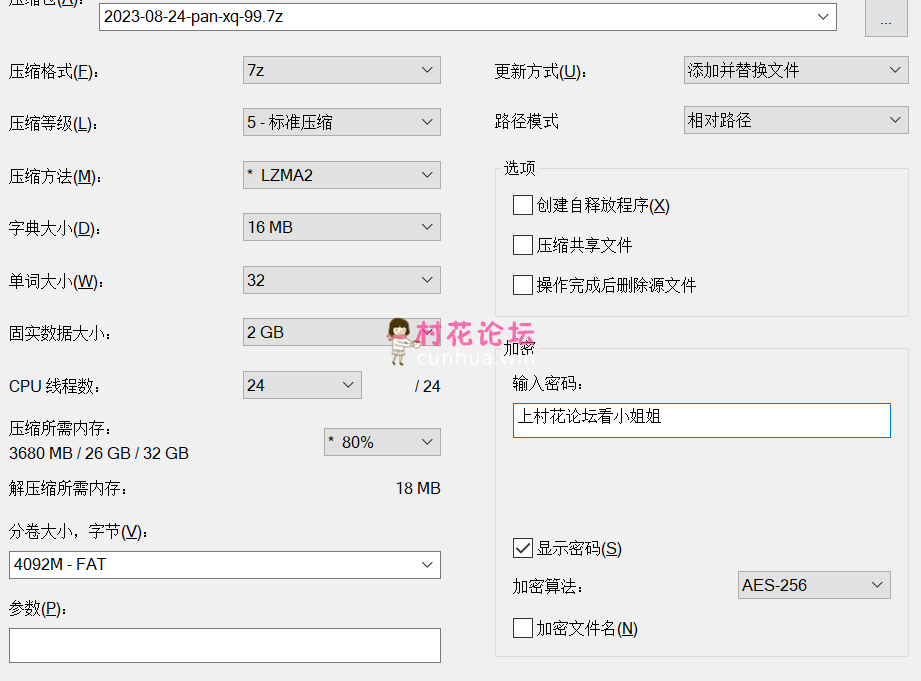This screenshot has height=681, width=921.
Task: Click the 输入密码 password field
Action: point(702,420)
